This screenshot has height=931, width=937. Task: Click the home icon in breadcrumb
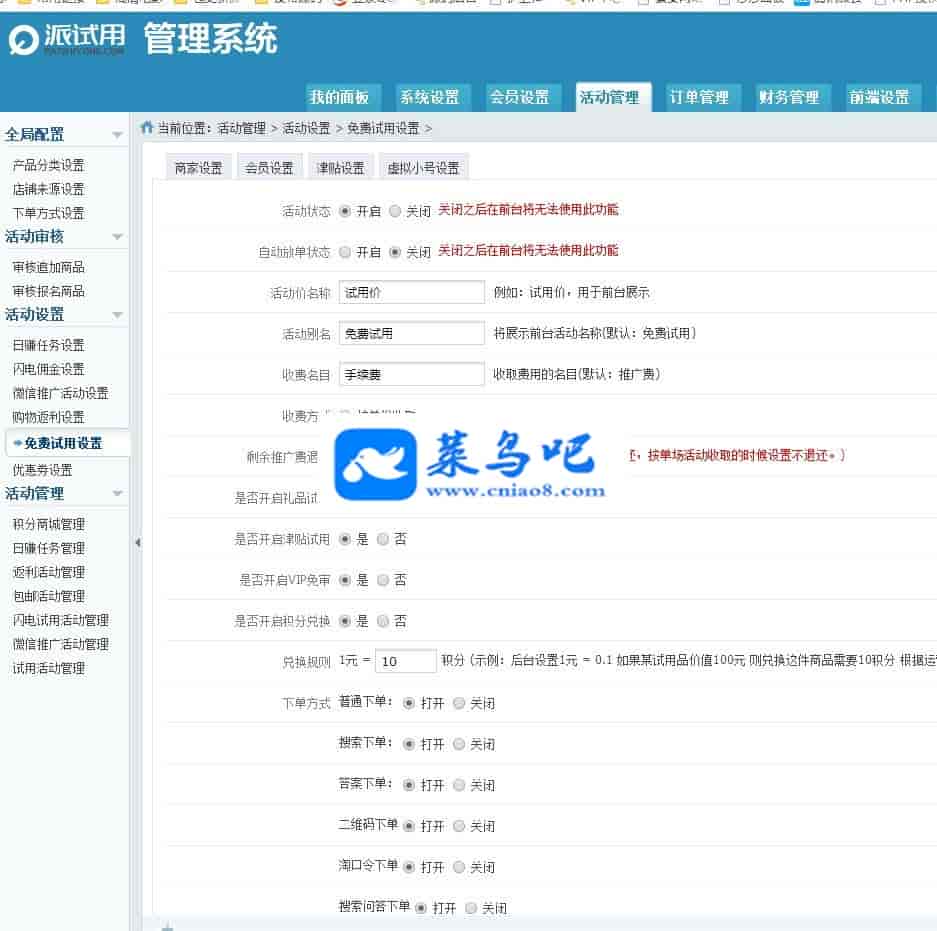tap(147, 127)
